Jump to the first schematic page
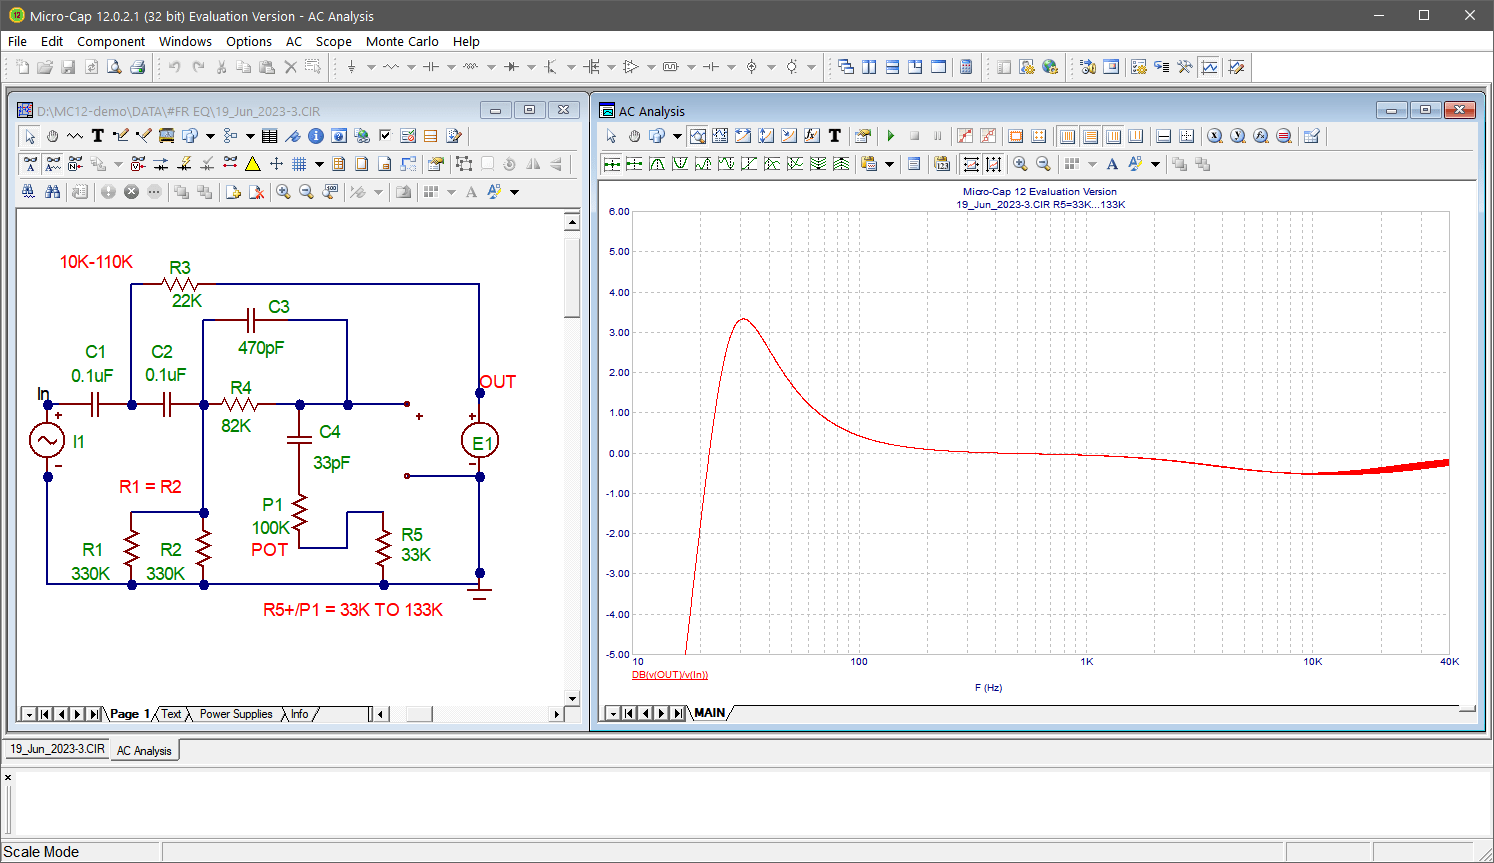1494x863 pixels. pos(46,714)
